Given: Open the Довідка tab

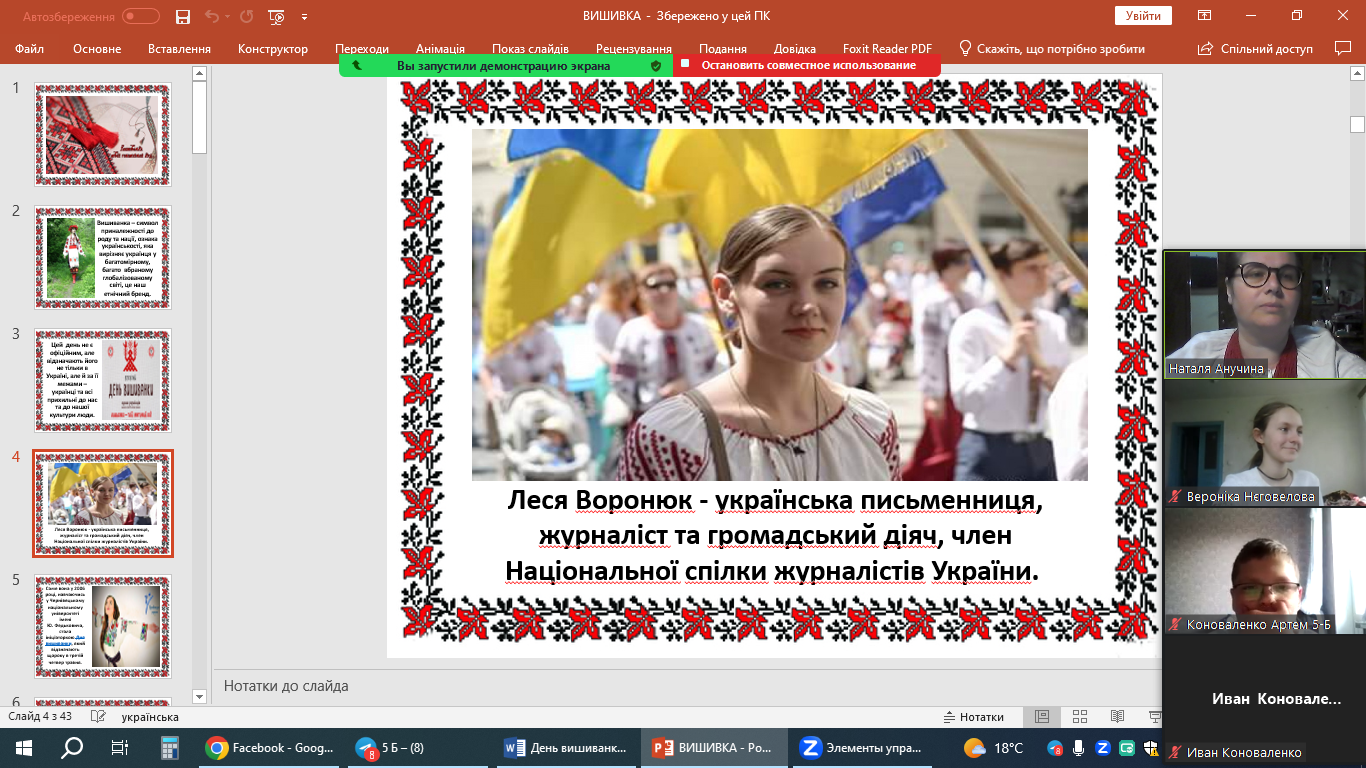Looking at the screenshot, I should pos(795,48).
